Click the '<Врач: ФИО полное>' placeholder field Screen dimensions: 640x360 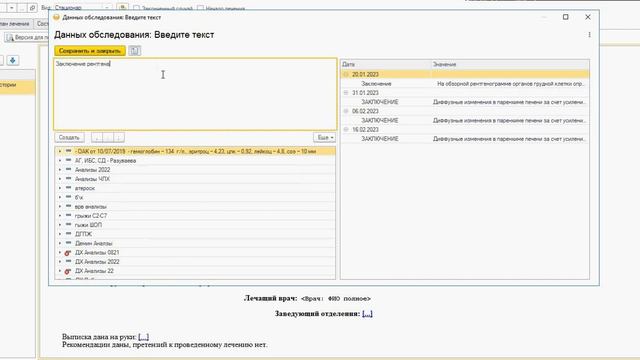pyautogui.click(x=336, y=299)
